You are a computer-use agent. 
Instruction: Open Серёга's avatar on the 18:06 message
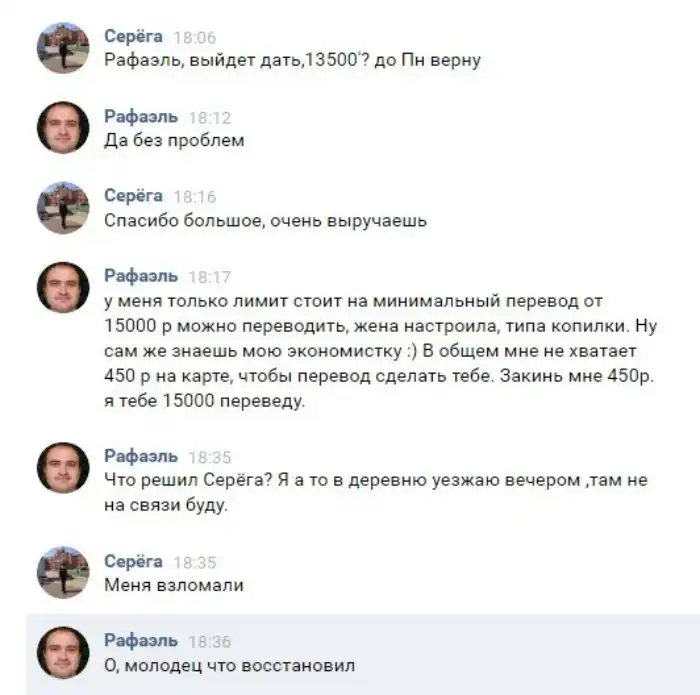(x=63, y=47)
